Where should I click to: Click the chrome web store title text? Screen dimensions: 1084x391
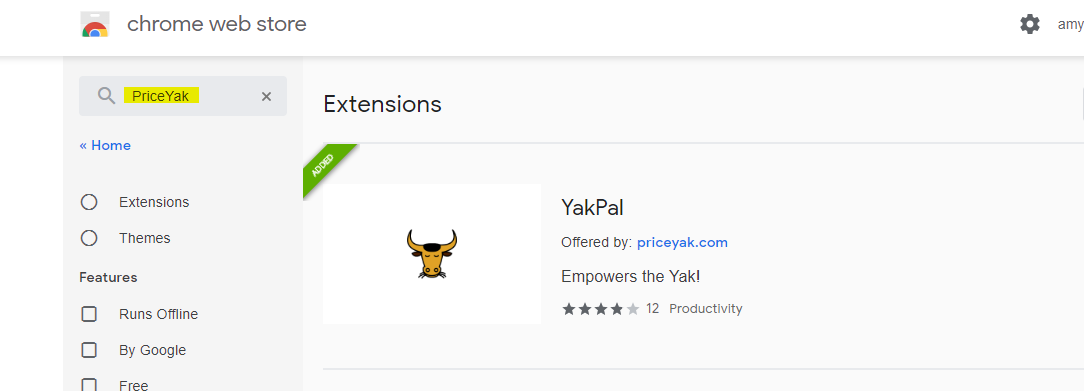(x=217, y=25)
